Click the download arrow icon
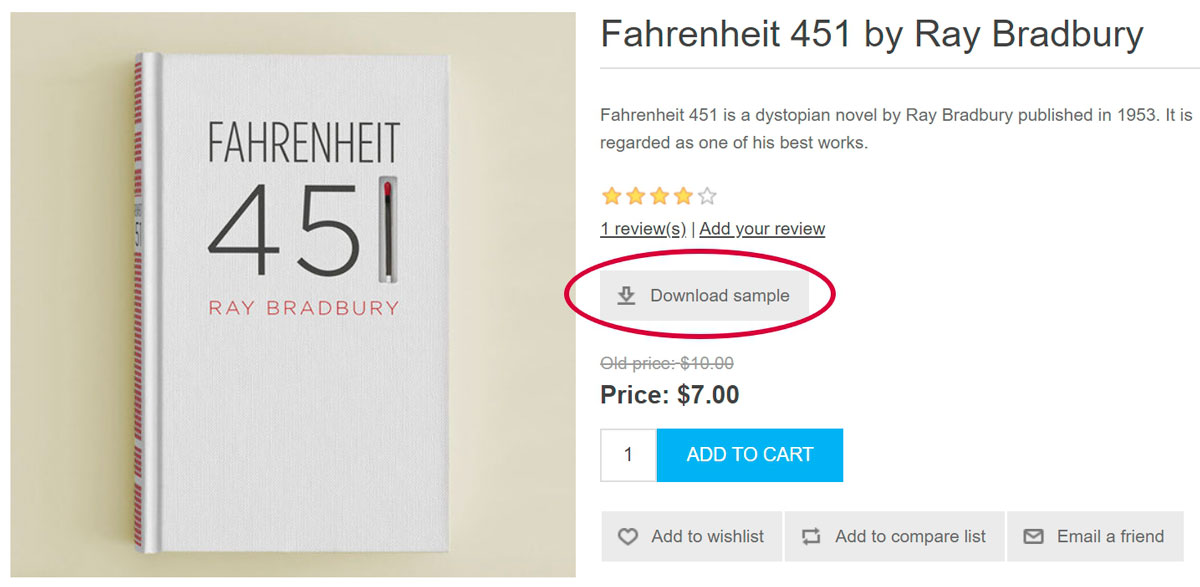Screen dimensions: 1200x587 click(626, 295)
